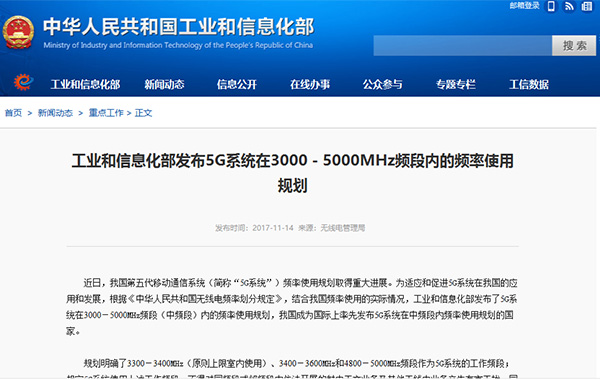Viewport: 600px width, 380px height.
Task: Go to 新闻动态 in breadcrumb
Action: [x=55, y=113]
